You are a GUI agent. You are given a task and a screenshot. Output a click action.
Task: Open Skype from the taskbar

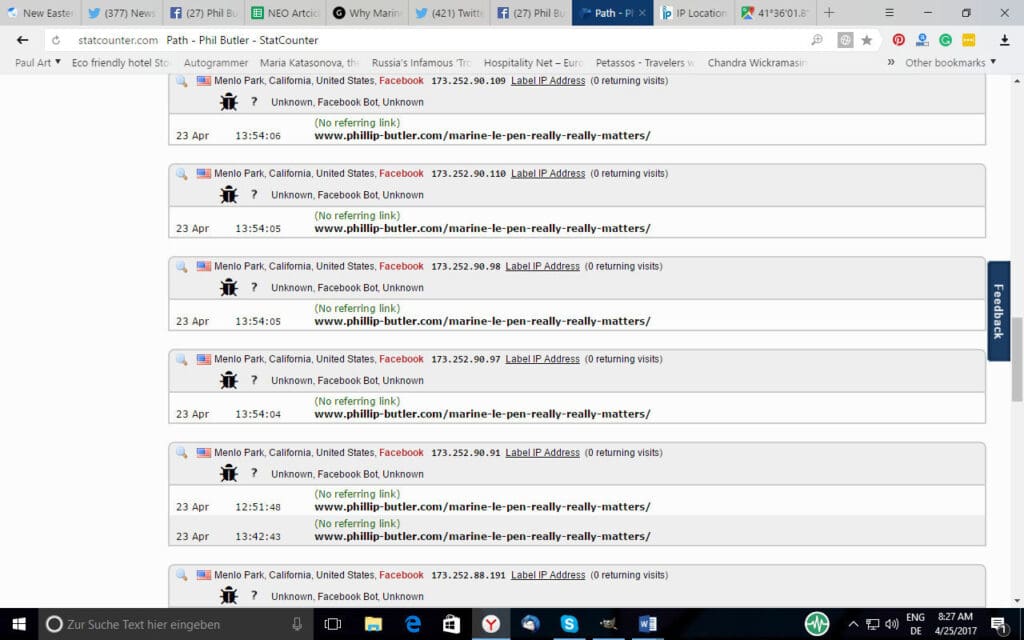click(569, 624)
